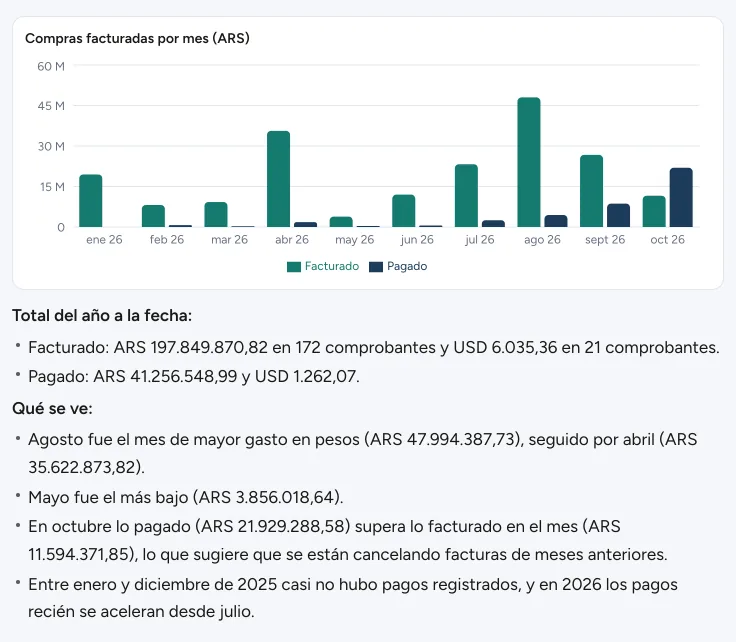Click the chart title 'Compras facturadas por mes (ARS)'

pyautogui.click(x=137, y=38)
